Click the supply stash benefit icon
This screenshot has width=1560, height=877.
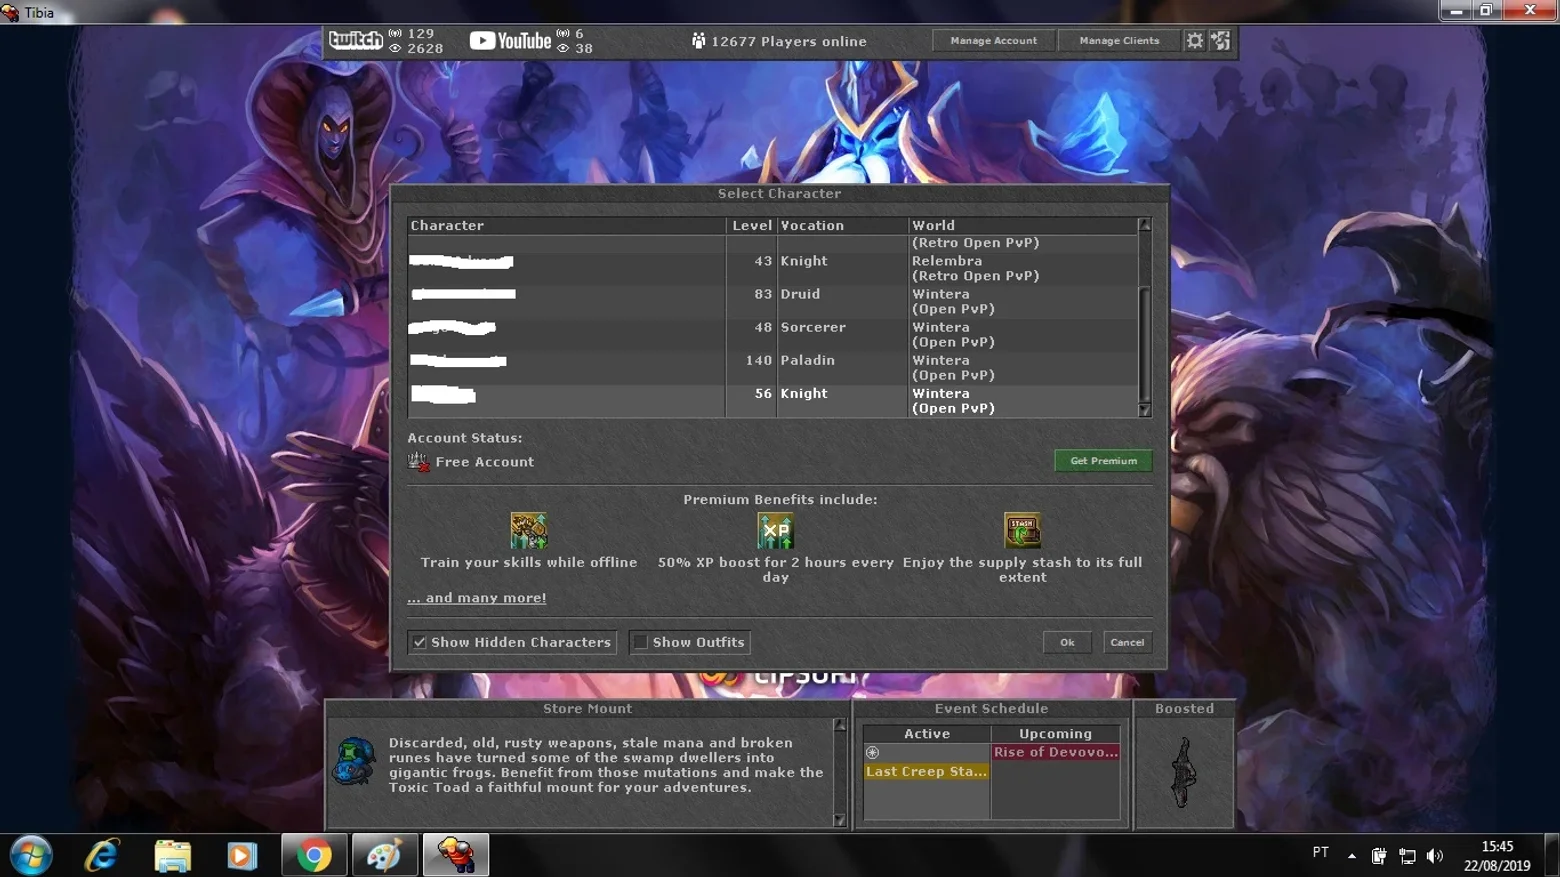[x=1022, y=531]
